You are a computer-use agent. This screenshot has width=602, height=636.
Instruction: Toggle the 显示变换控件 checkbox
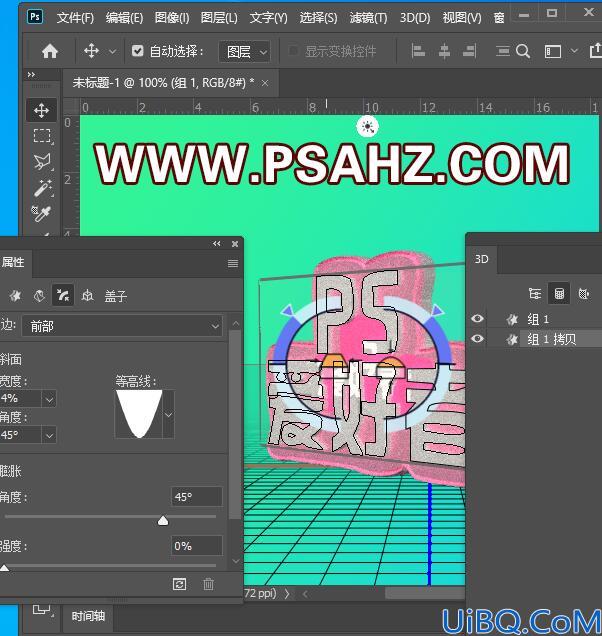tap(293, 51)
